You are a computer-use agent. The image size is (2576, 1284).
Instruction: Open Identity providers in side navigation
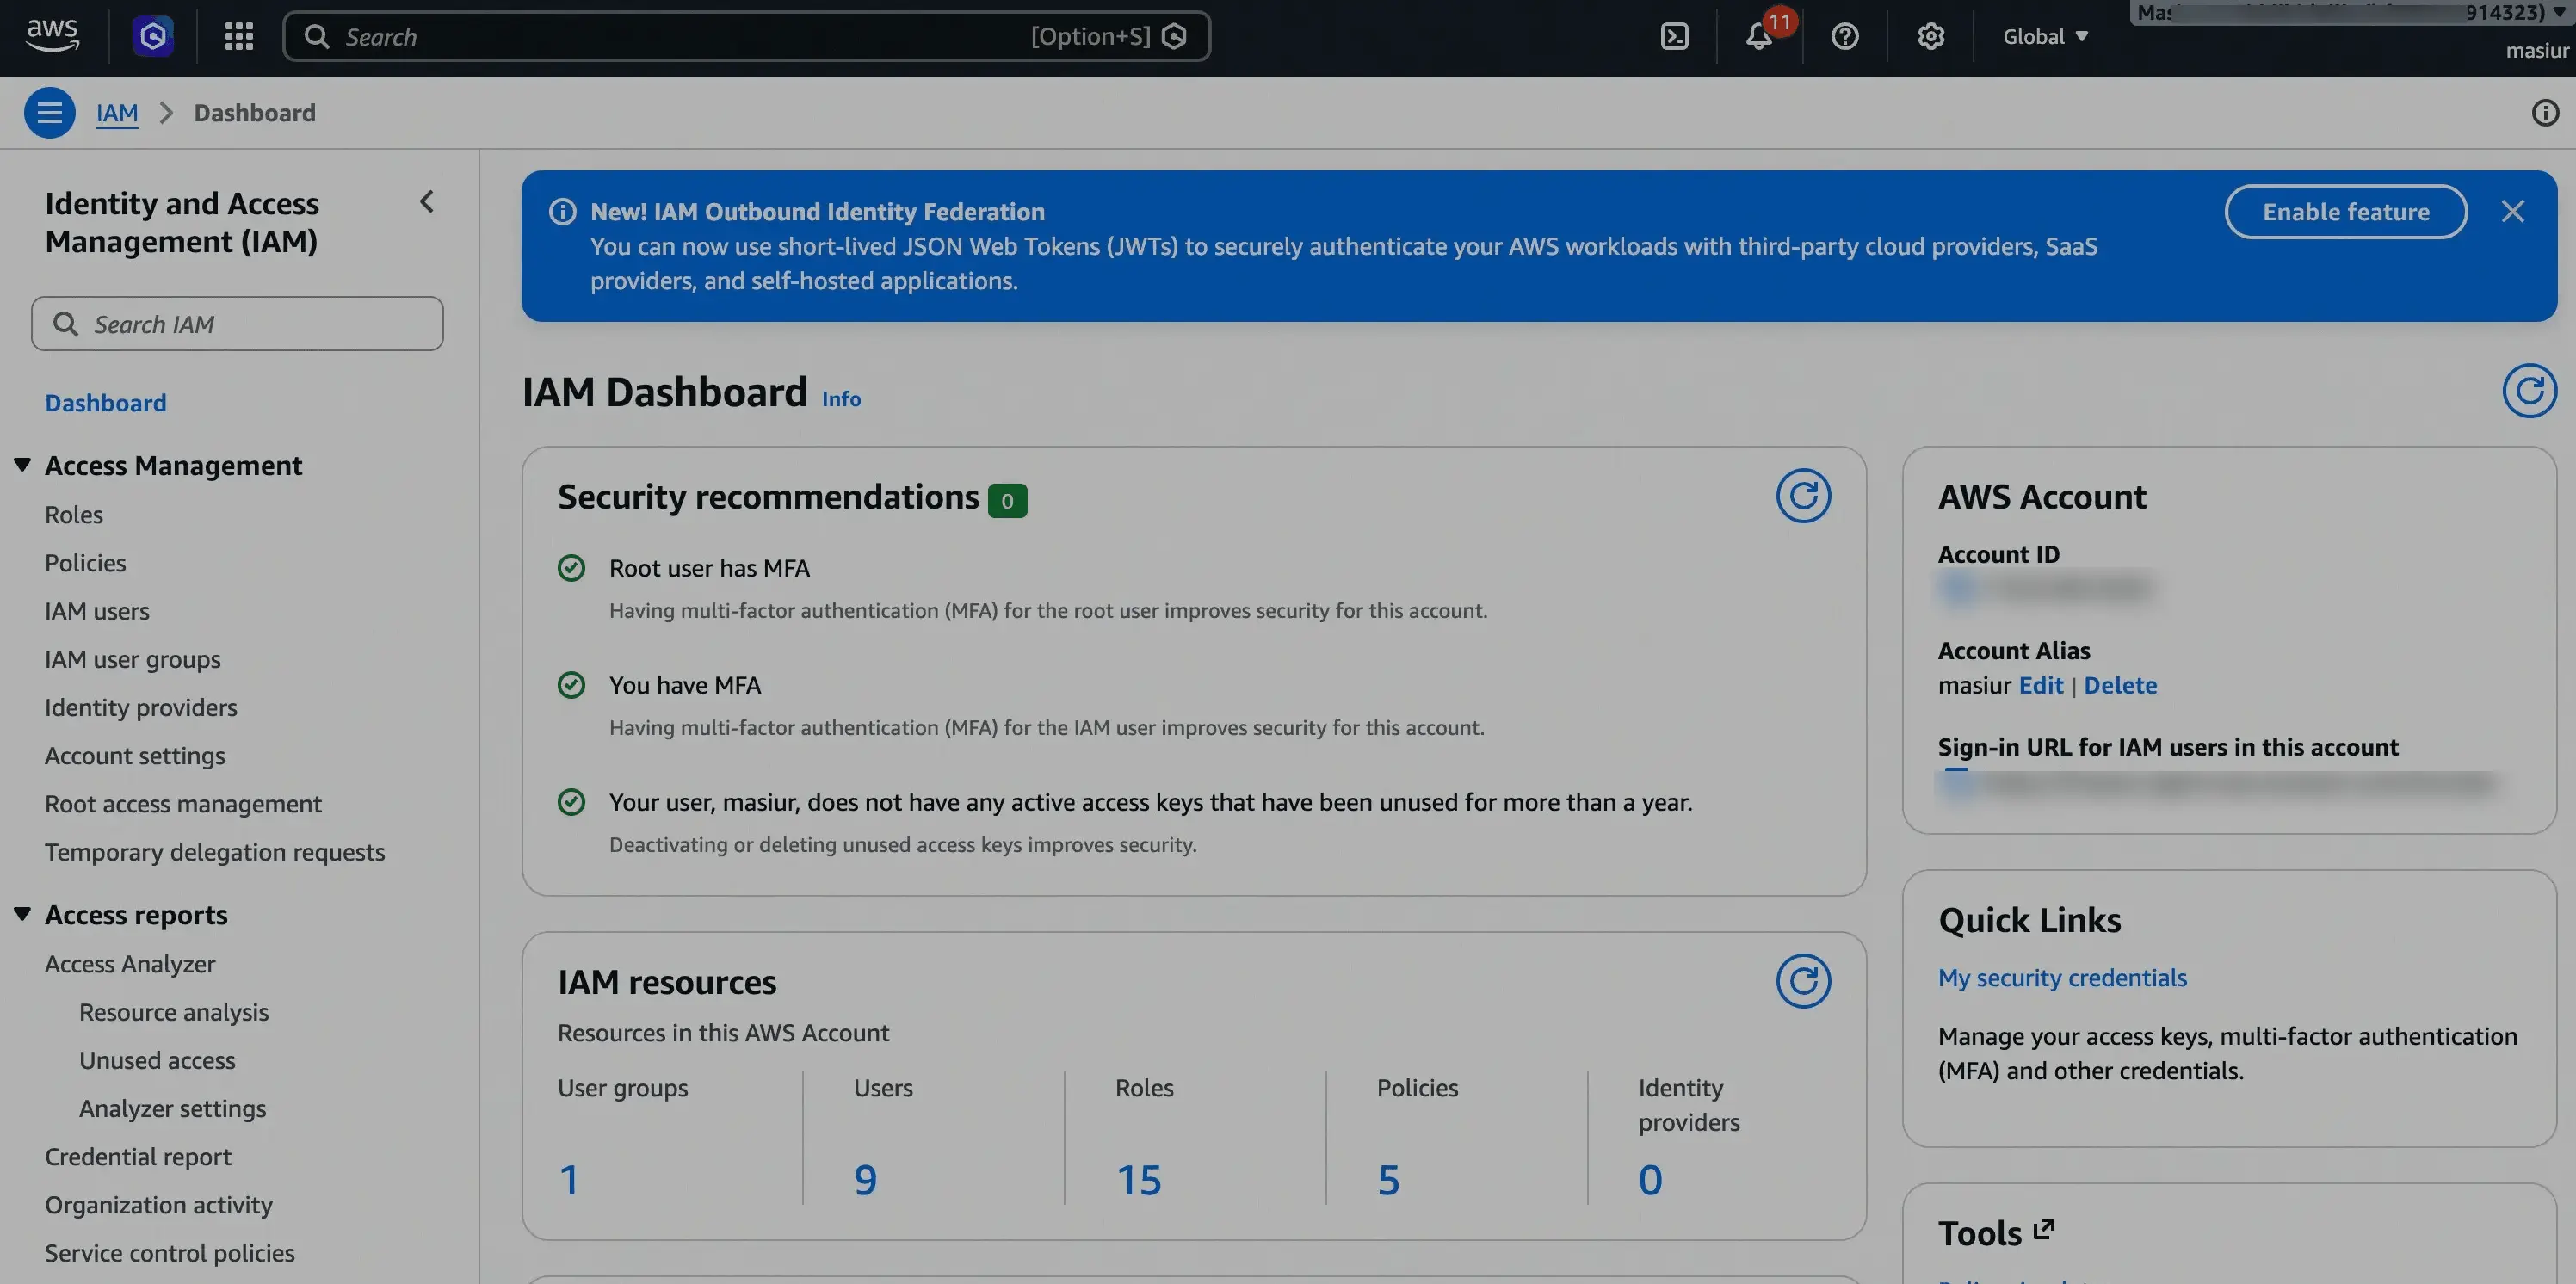point(141,707)
